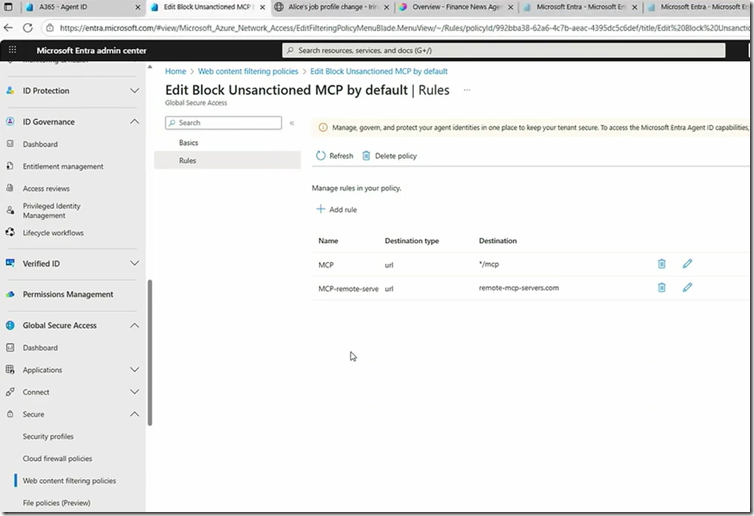Screen dimensions: 754x516
Task: Open Security profiles in sidebar
Action: [x=48, y=436]
